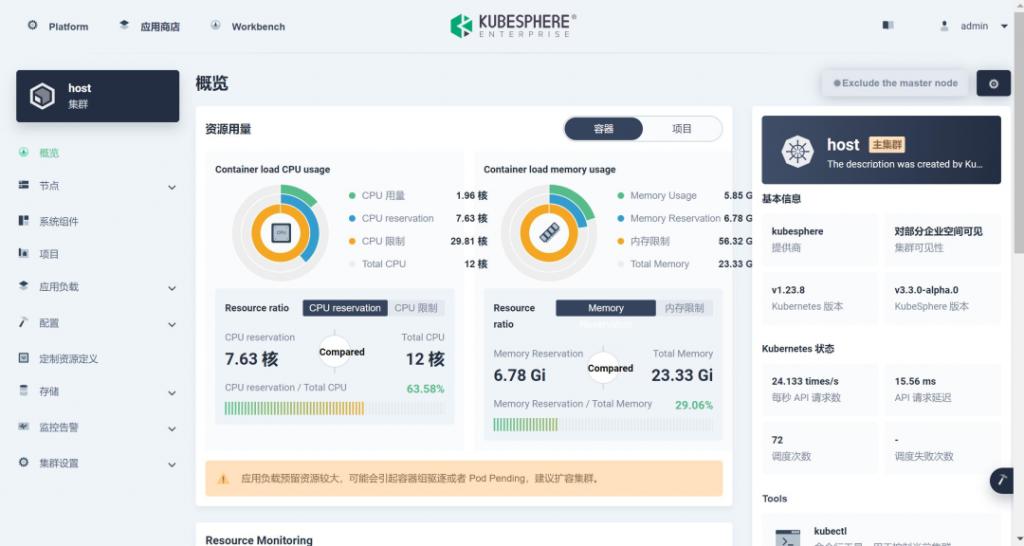Screen dimensions: 1024x546
Task: Click the 定制资源定义 sidebar icon
Action: click(x=24, y=358)
